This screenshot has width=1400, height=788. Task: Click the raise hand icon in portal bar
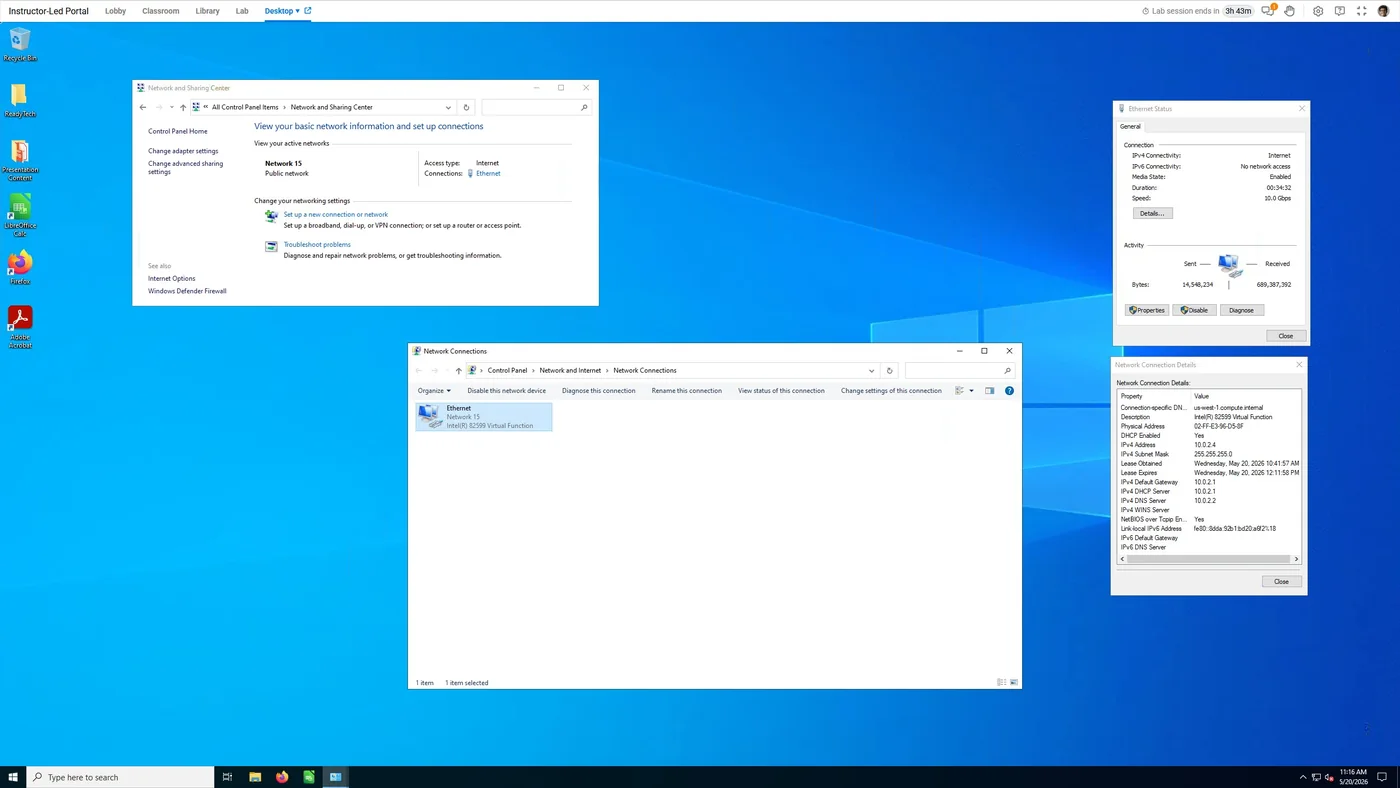[1290, 11]
